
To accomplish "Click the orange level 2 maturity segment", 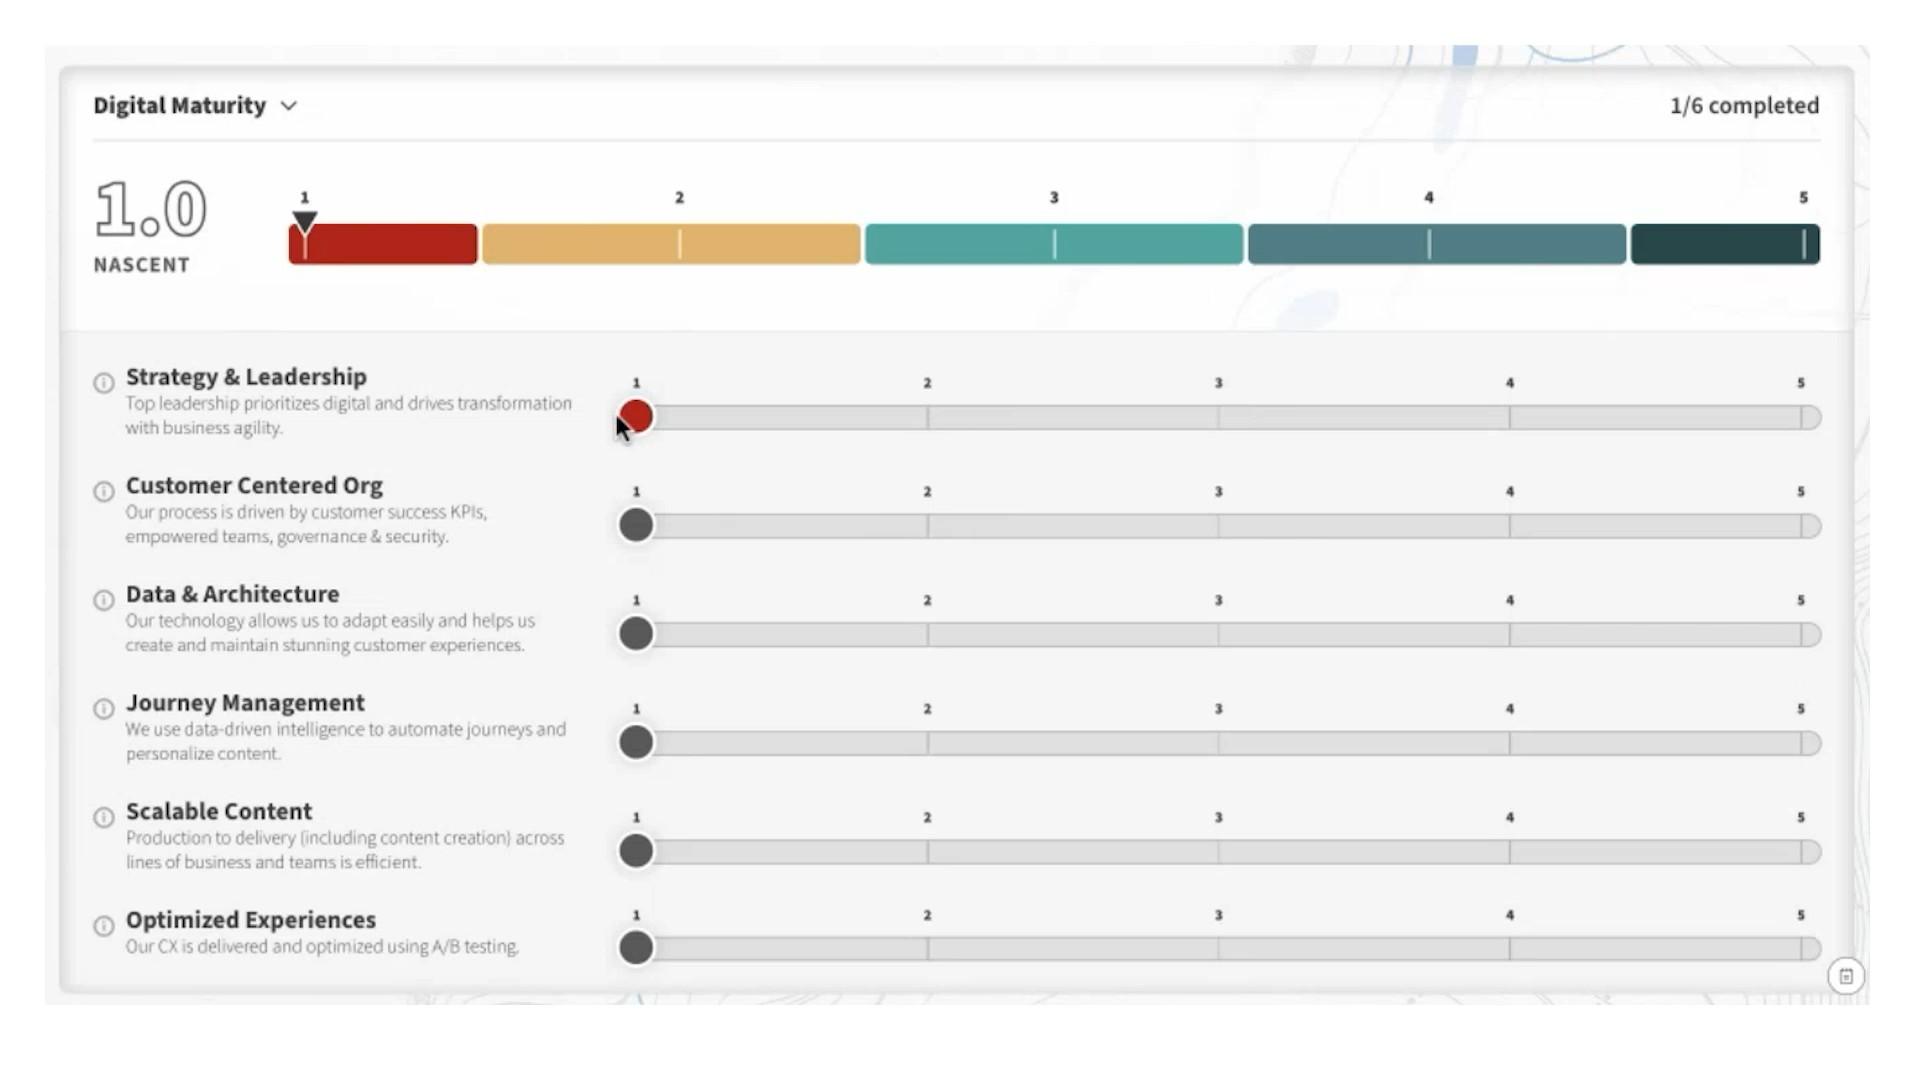I will point(670,244).
